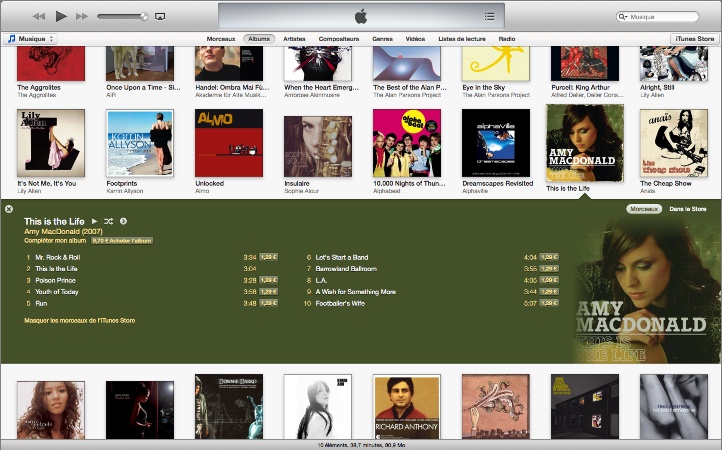Buy the album with Acheter l'album button
This screenshot has width=722, height=451.
coord(122,240)
